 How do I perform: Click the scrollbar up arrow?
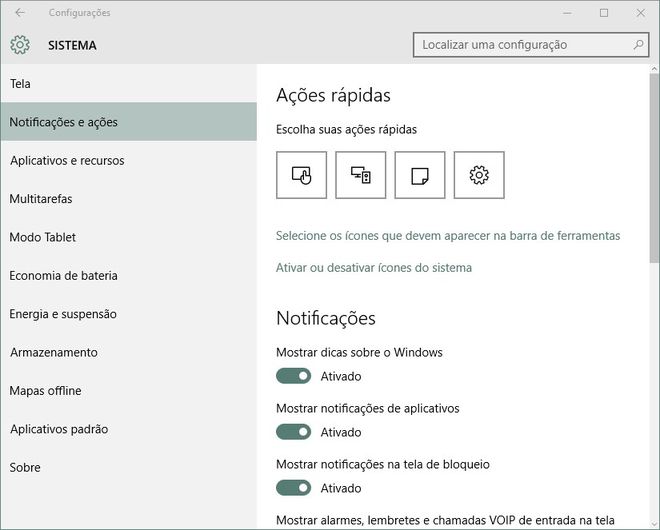coord(654,69)
